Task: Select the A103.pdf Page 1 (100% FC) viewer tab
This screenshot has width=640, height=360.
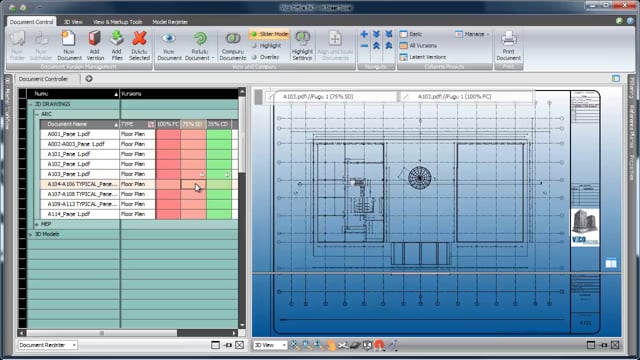Action: (x=466, y=97)
